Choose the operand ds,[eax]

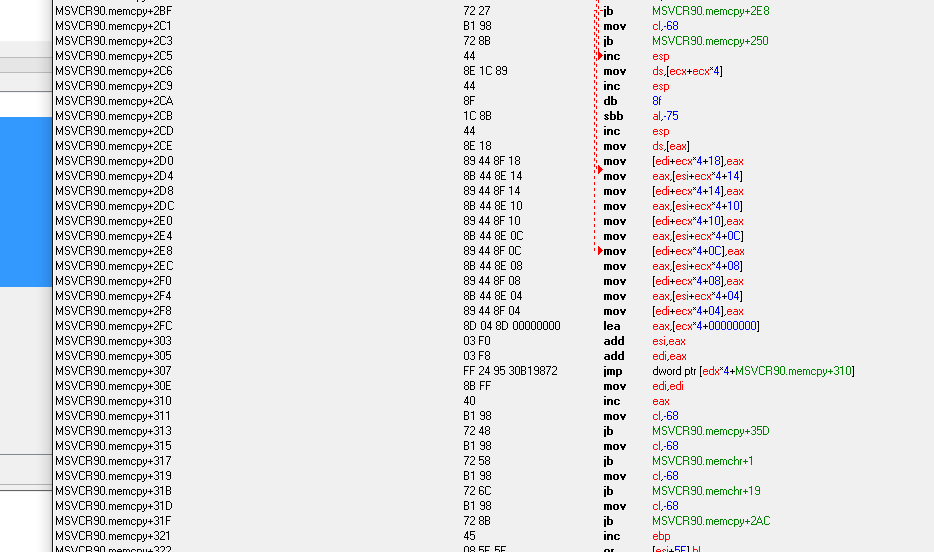(x=671, y=146)
